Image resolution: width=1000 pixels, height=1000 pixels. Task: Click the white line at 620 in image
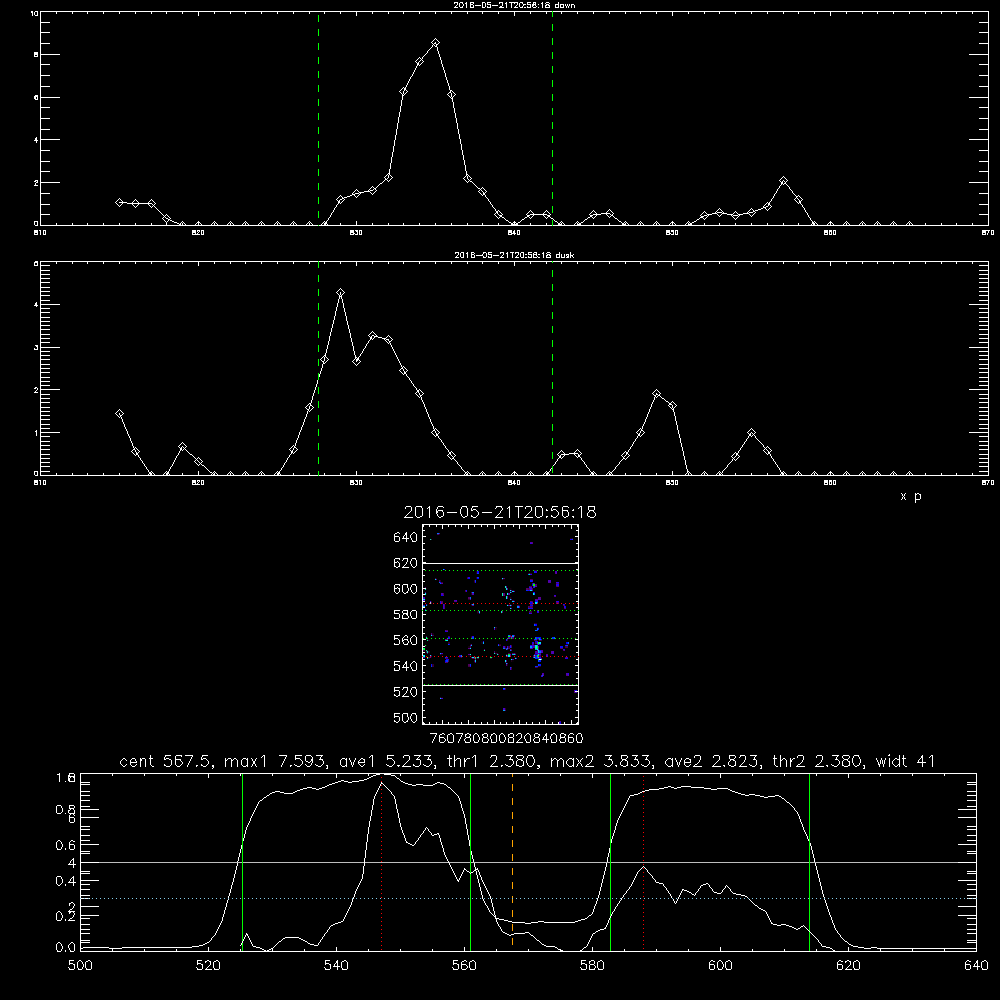point(500,563)
